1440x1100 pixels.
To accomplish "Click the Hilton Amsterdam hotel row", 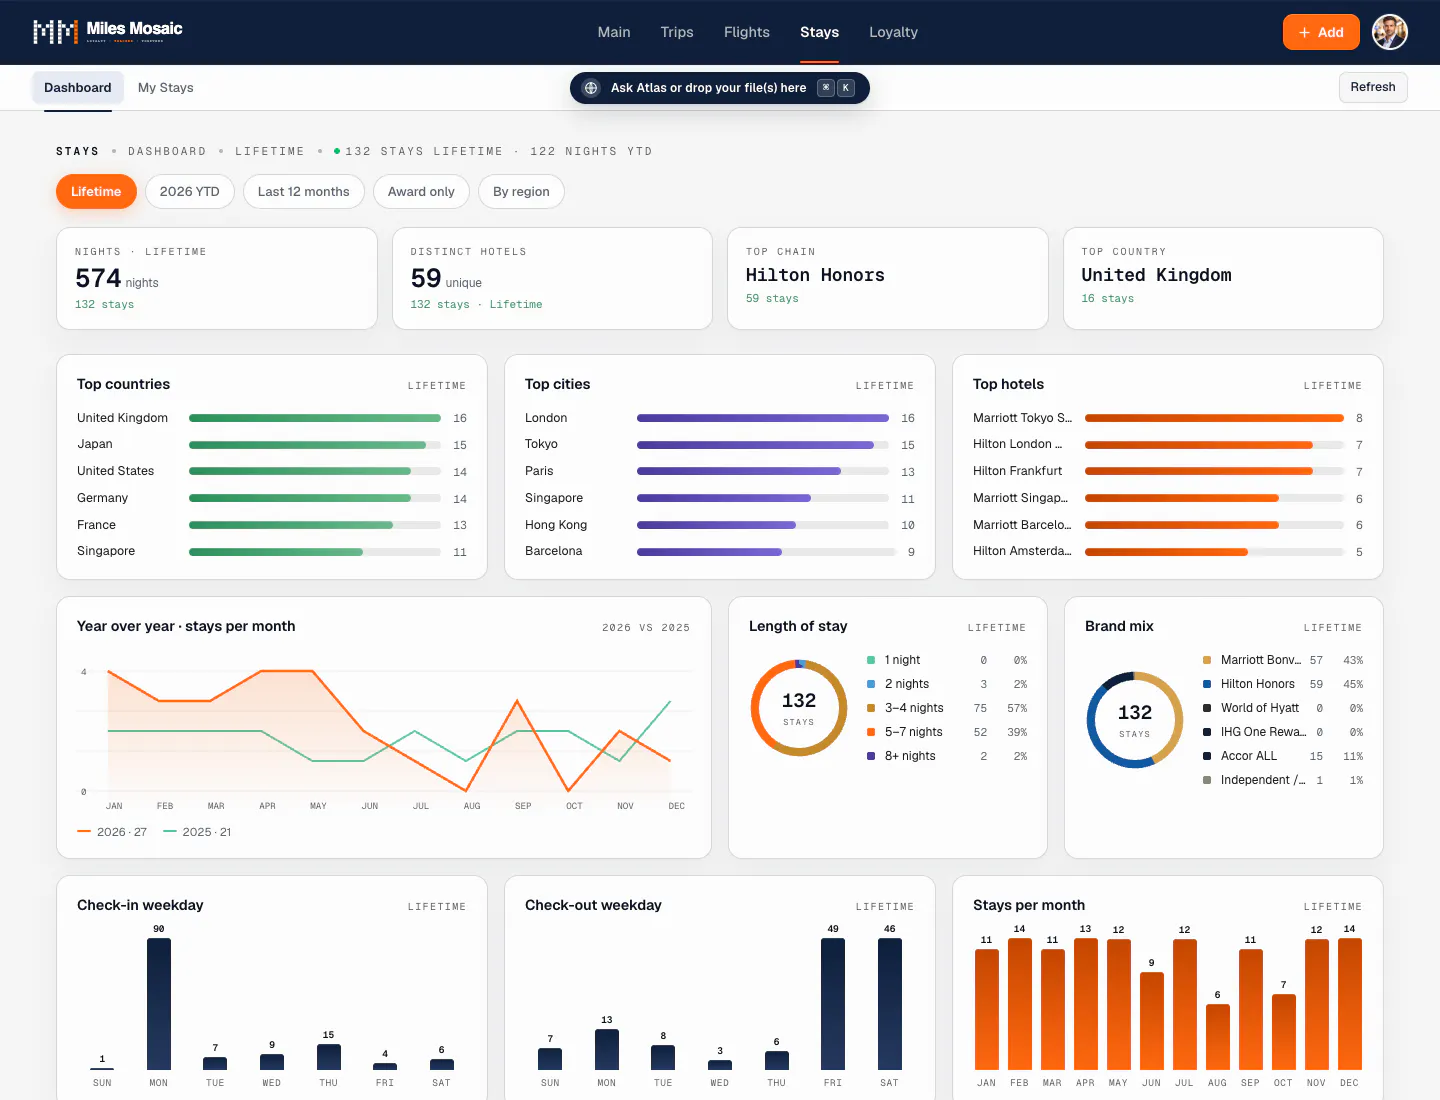I will click(1168, 551).
